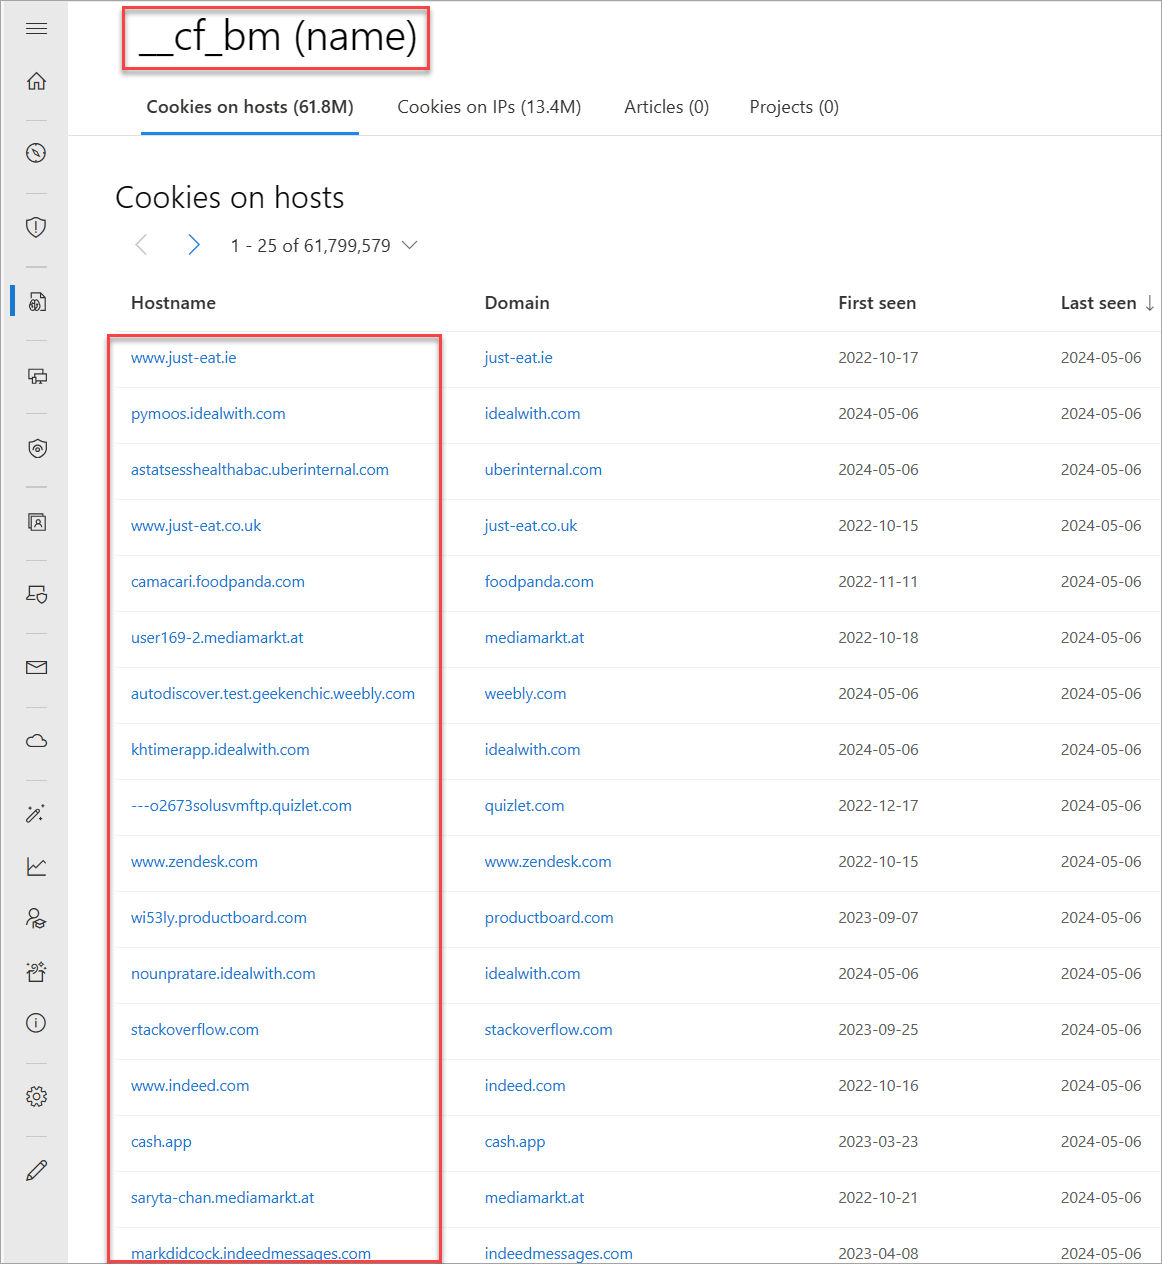
Task: Sort by the Last seen arrow
Action: point(1149,303)
